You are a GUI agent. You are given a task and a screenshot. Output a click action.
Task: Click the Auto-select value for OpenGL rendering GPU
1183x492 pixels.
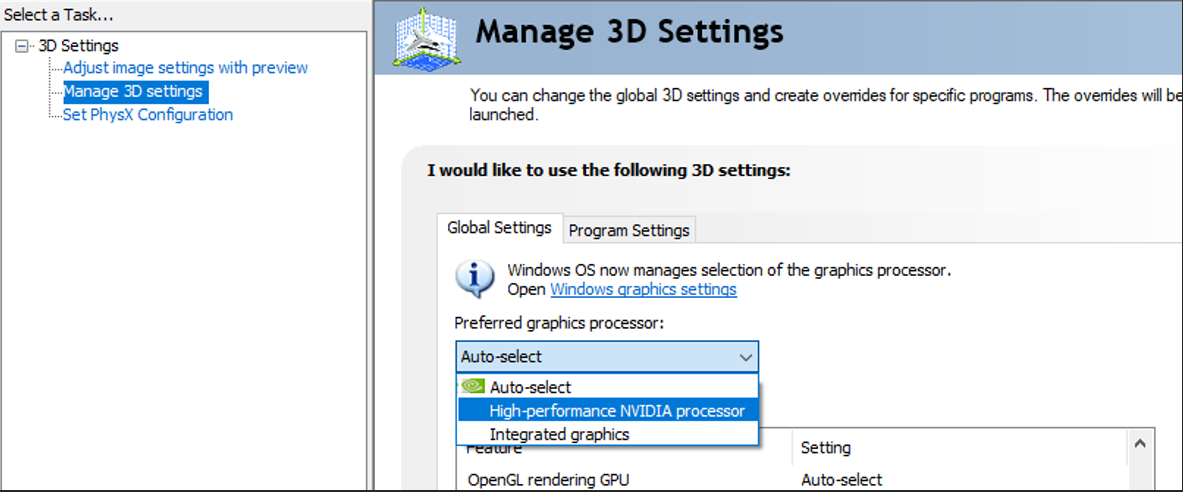(x=841, y=479)
